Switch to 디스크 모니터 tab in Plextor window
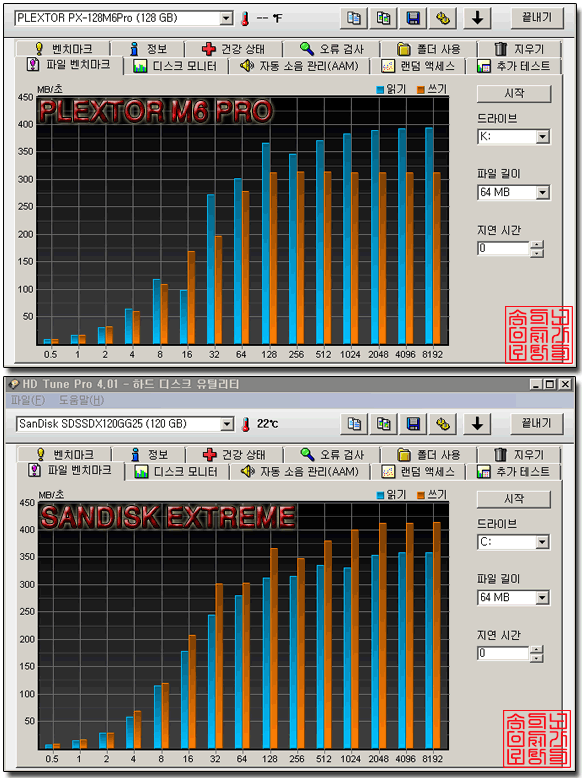 point(176,66)
